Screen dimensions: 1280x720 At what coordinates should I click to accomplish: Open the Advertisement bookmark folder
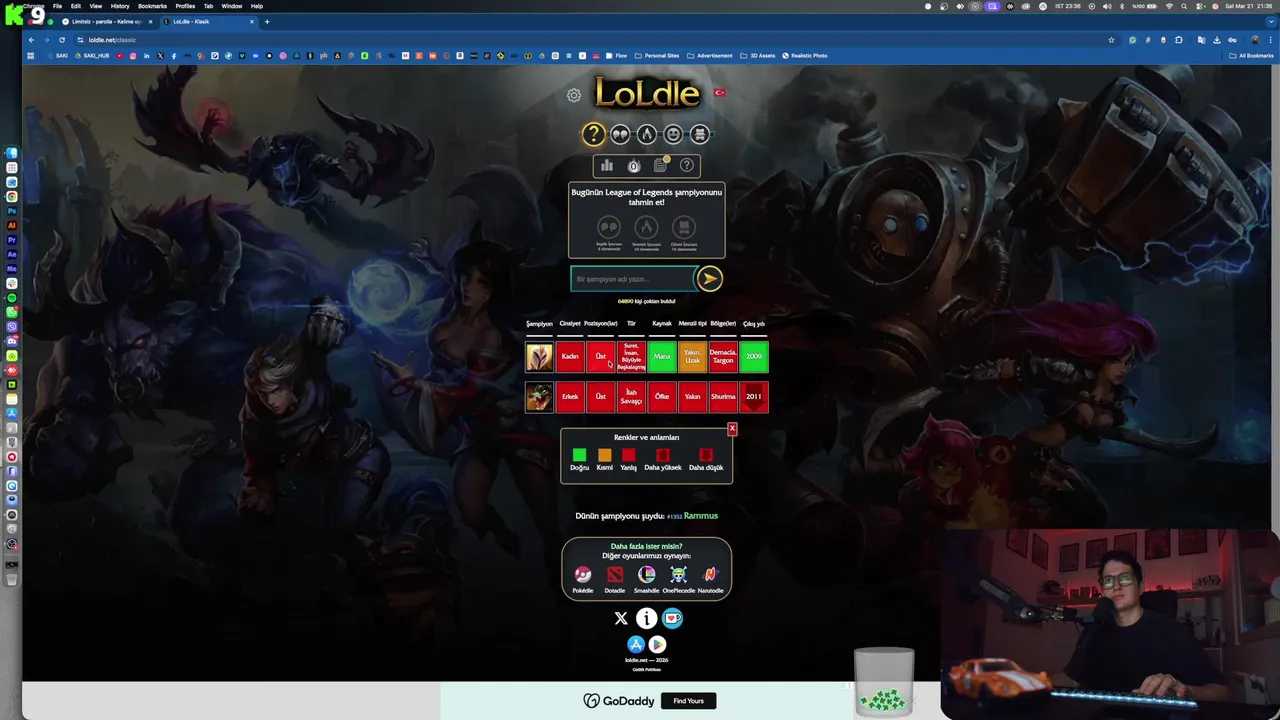tap(710, 56)
